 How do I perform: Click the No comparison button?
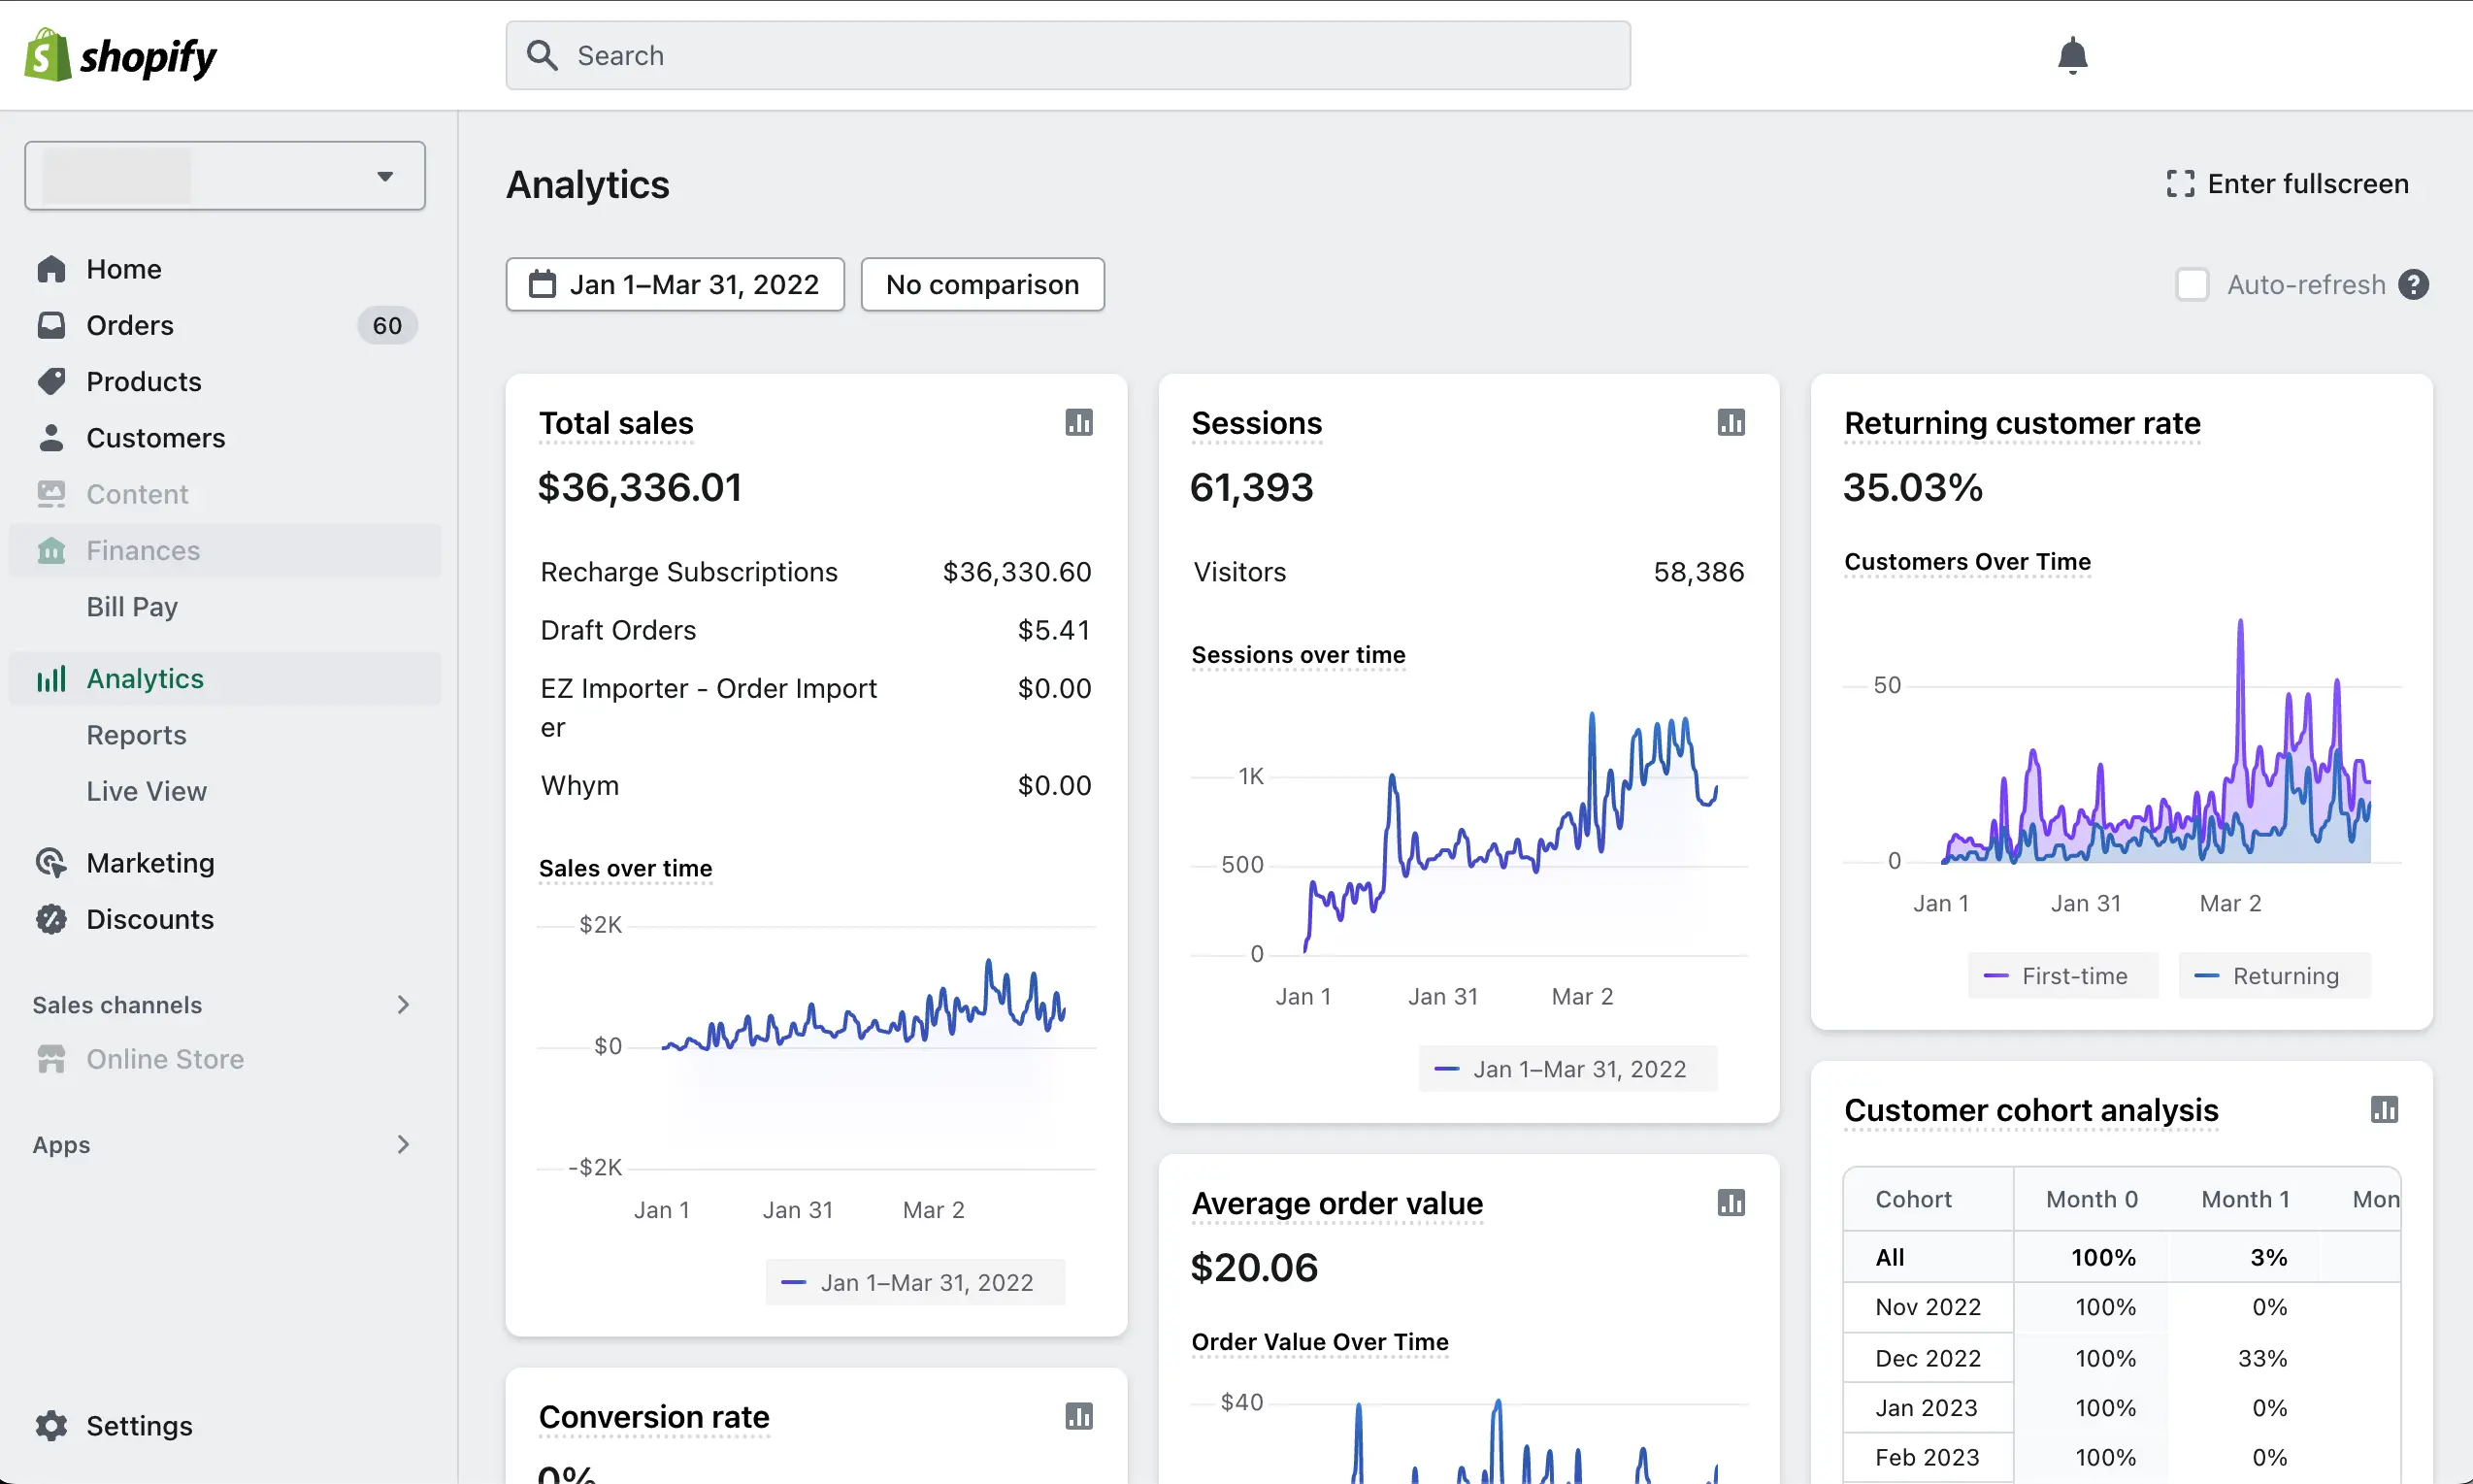click(x=982, y=285)
